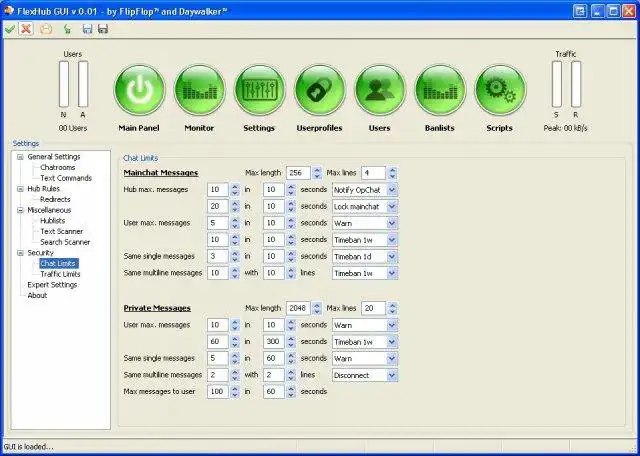The height and width of the screenshot is (456, 640).
Task: Select Hub Rules tree label
Action: click(x=43, y=189)
